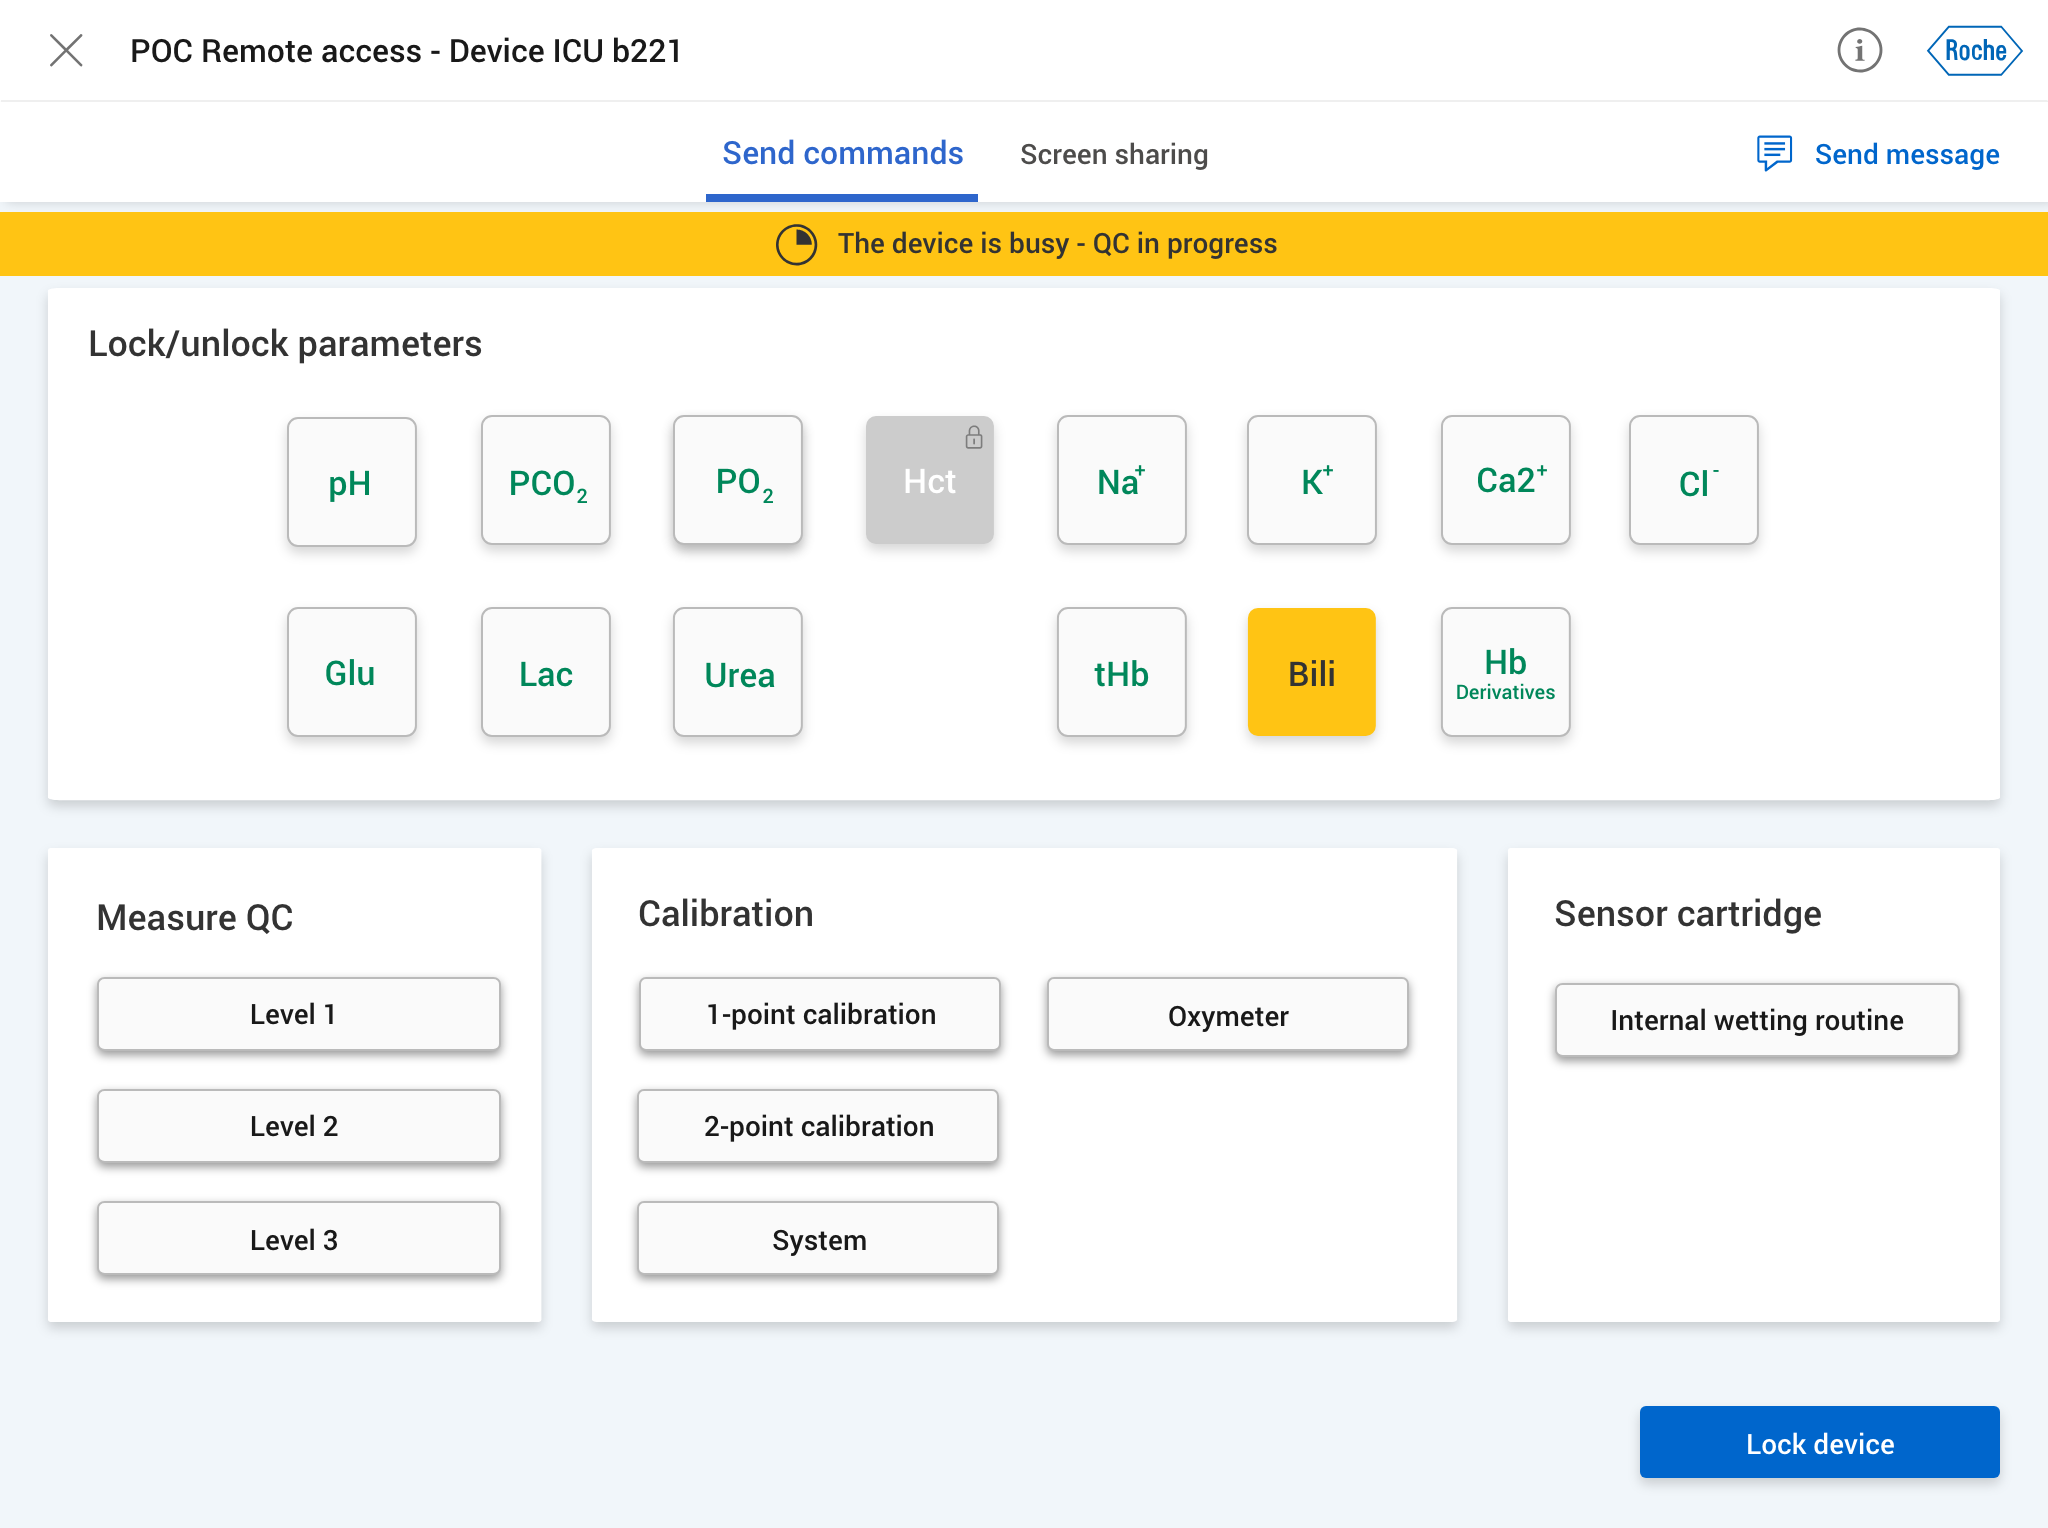Switch to the Screen sharing tab

(x=1113, y=154)
